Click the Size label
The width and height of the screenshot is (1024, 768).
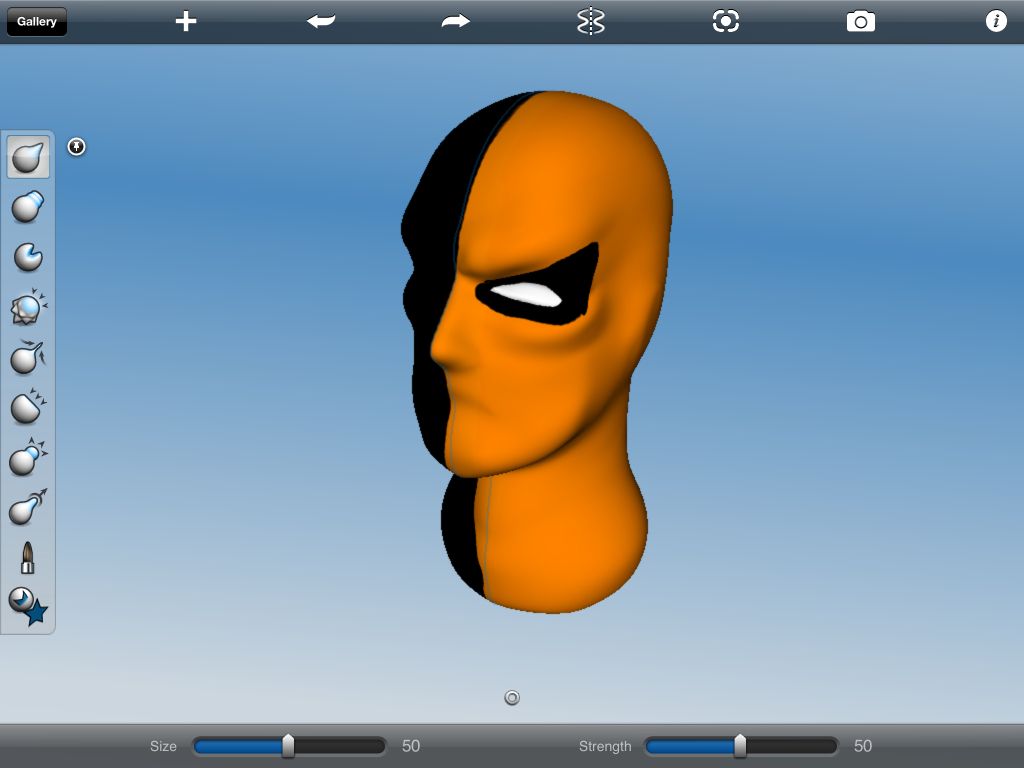(x=163, y=746)
